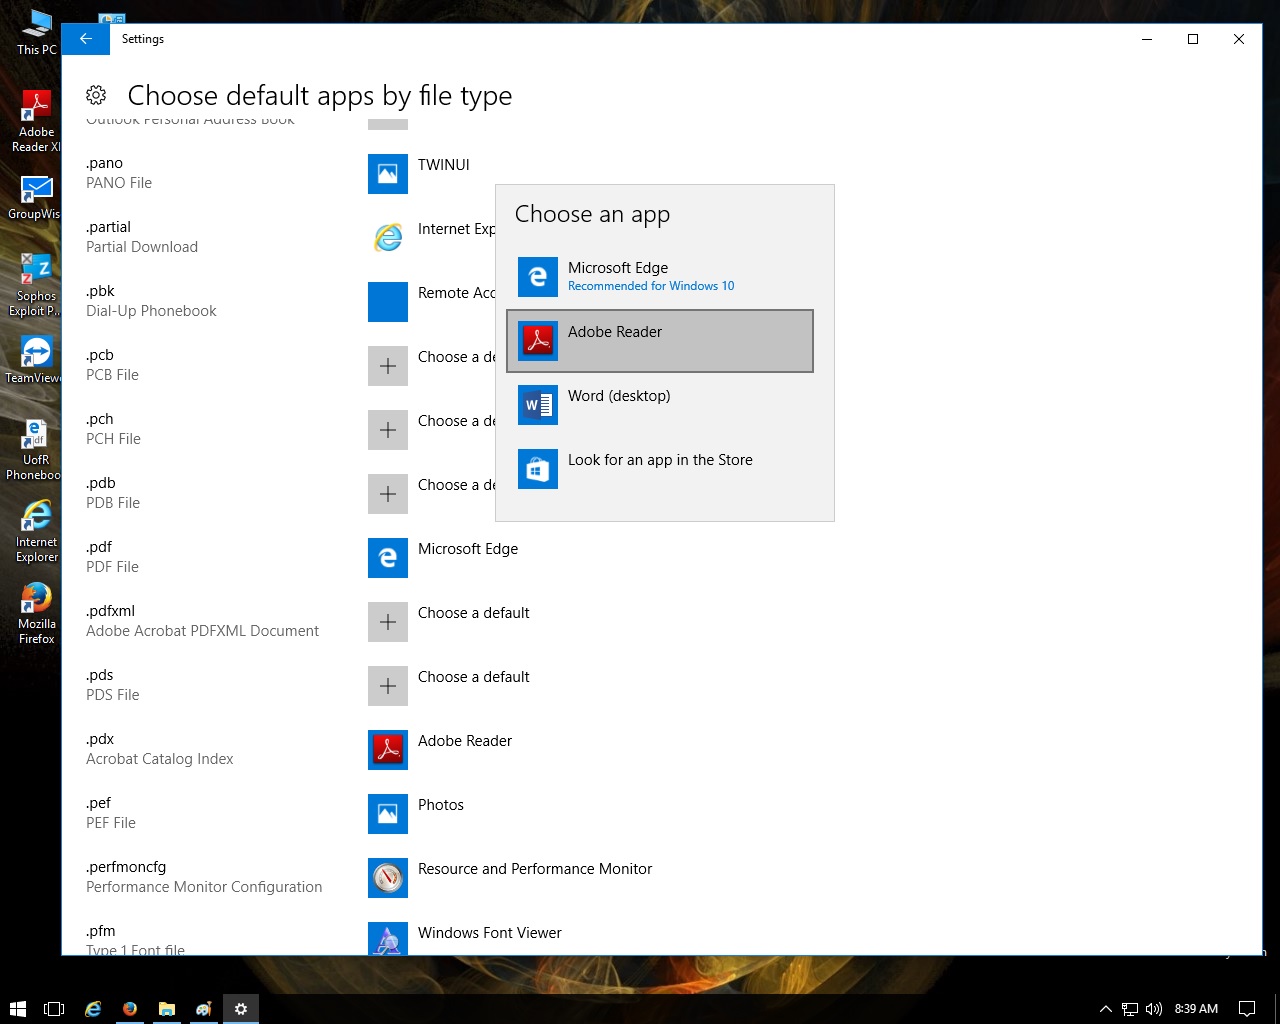
Task: Open Sophos Exploit Prevention desktop shortcut
Action: [36, 285]
